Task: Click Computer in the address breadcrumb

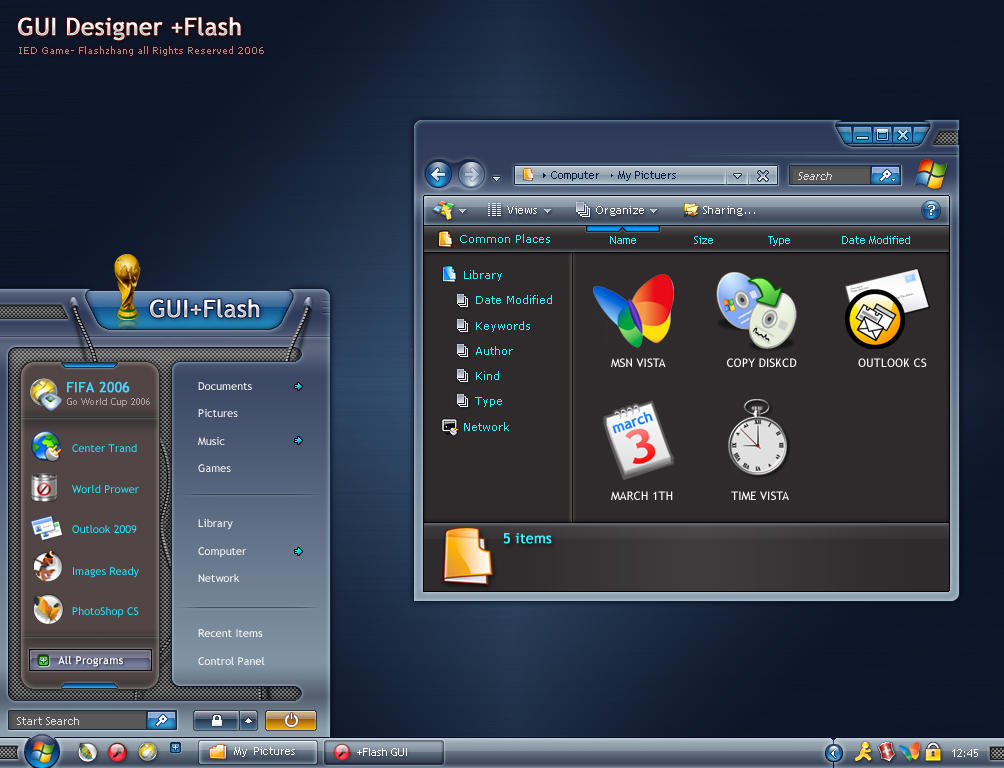Action: point(574,175)
